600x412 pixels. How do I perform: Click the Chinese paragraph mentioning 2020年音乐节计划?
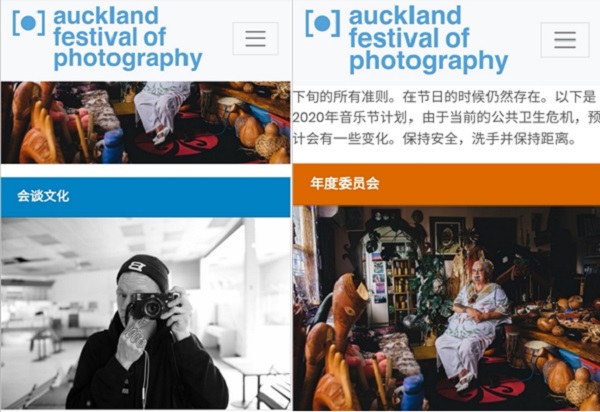click(x=446, y=118)
